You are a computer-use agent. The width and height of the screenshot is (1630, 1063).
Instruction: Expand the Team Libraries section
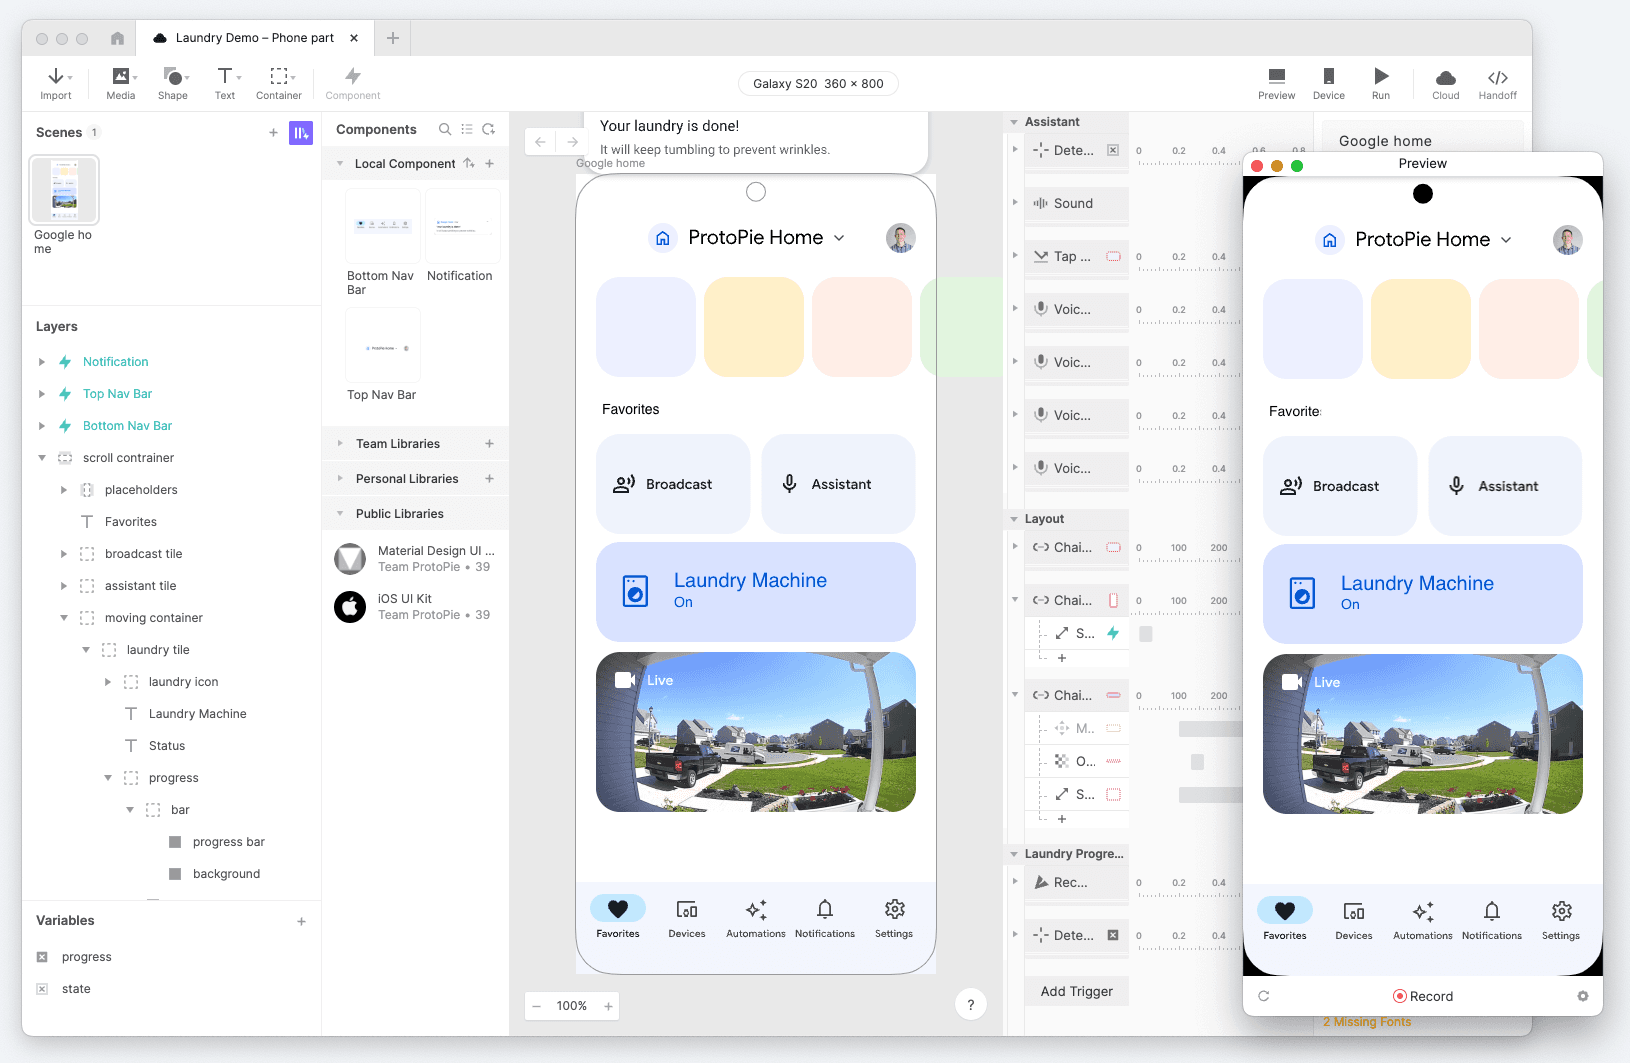tap(339, 443)
